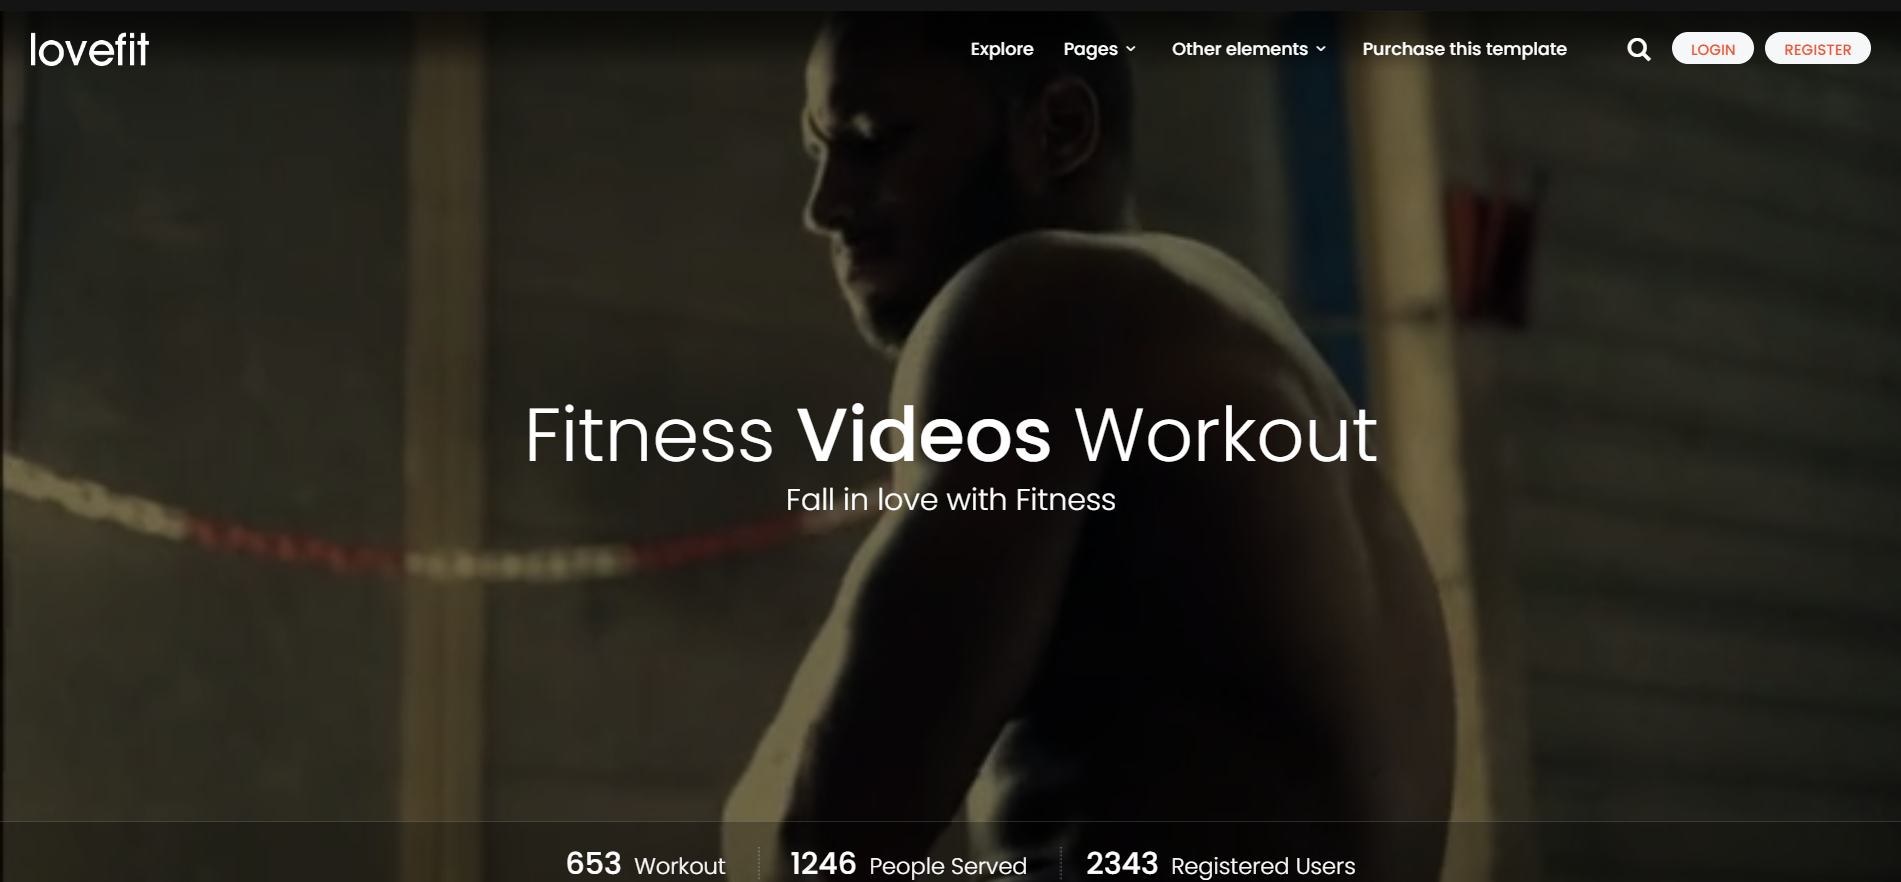Screen dimensions: 1901x882
Task: Click the 1246 People Served counter
Action: pos(908,864)
